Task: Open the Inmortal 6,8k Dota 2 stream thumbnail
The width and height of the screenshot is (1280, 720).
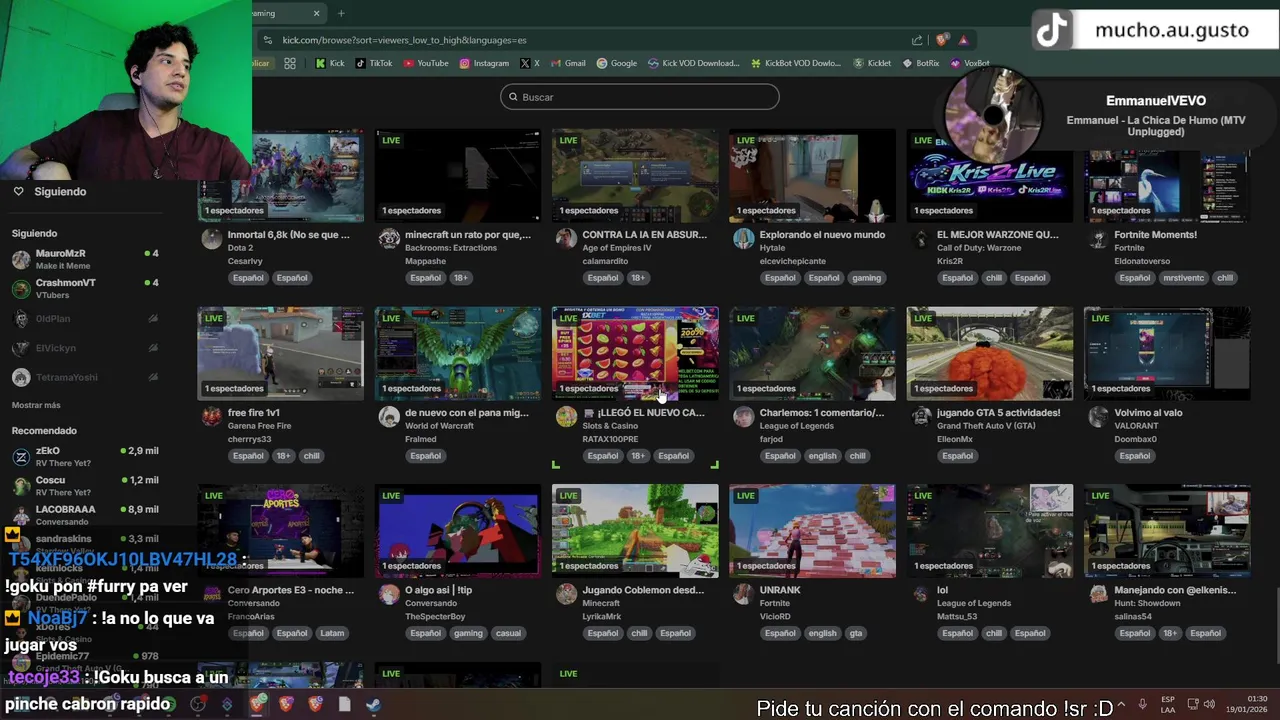Action: pos(281,175)
